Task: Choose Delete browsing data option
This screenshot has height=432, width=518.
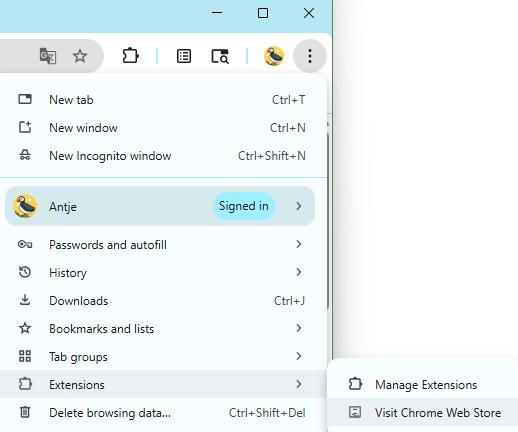Action: (x=160, y=413)
